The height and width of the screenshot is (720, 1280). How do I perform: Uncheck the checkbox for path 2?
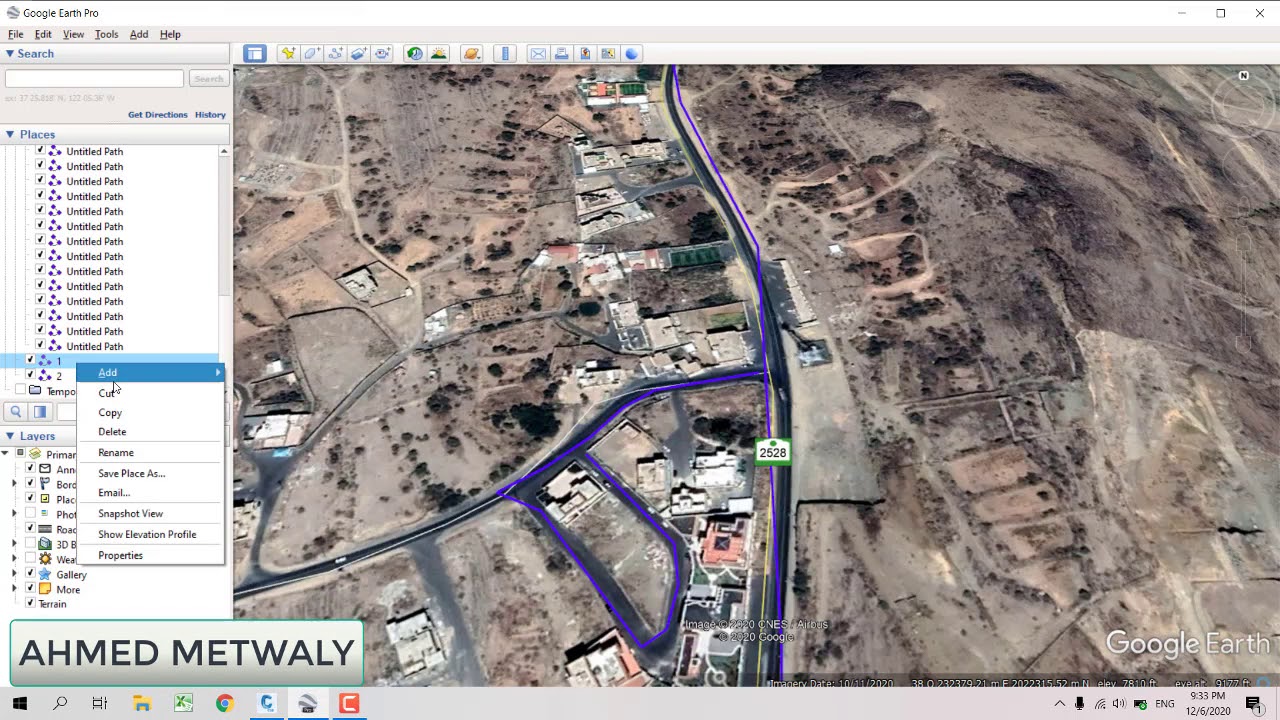tap(30, 375)
